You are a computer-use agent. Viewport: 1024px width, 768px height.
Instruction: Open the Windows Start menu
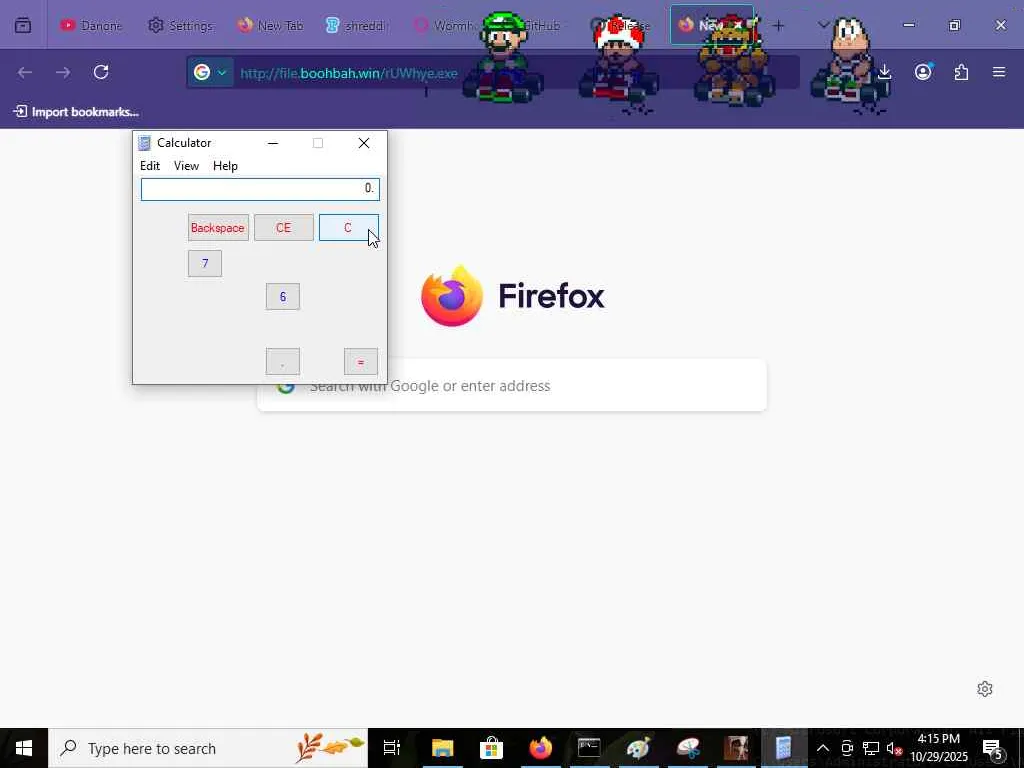point(24,748)
